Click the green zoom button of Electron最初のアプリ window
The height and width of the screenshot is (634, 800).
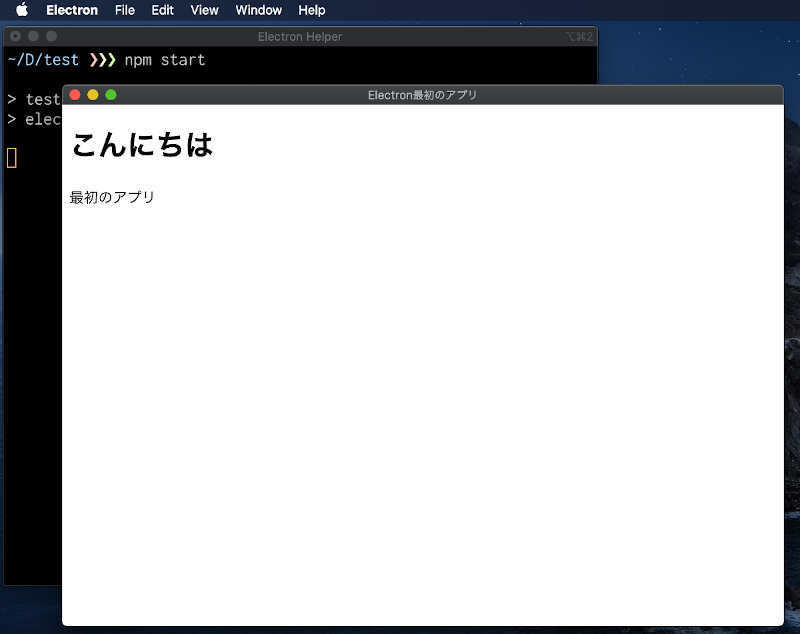(x=110, y=94)
